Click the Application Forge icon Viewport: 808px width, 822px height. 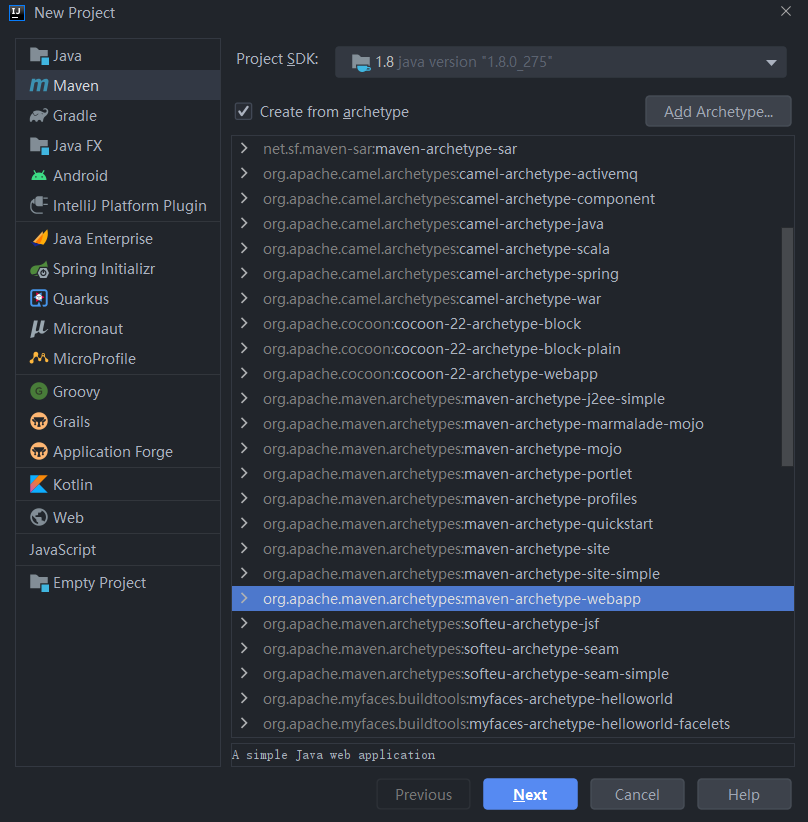pyautogui.click(x=39, y=451)
